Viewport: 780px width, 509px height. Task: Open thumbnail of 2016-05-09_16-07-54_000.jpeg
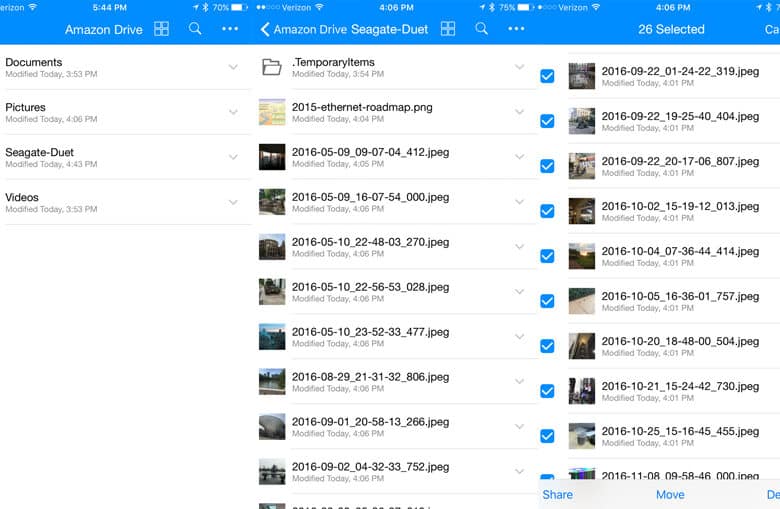tap(272, 202)
